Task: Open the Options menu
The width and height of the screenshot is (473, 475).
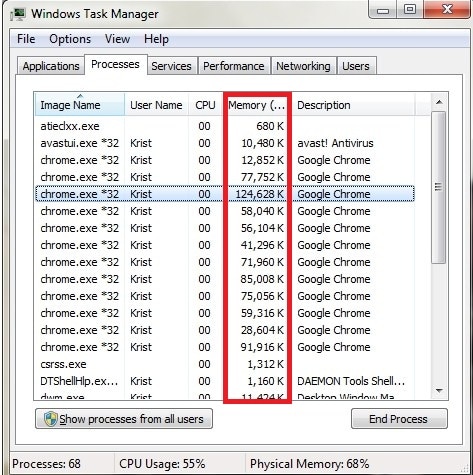Action: click(70, 39)
